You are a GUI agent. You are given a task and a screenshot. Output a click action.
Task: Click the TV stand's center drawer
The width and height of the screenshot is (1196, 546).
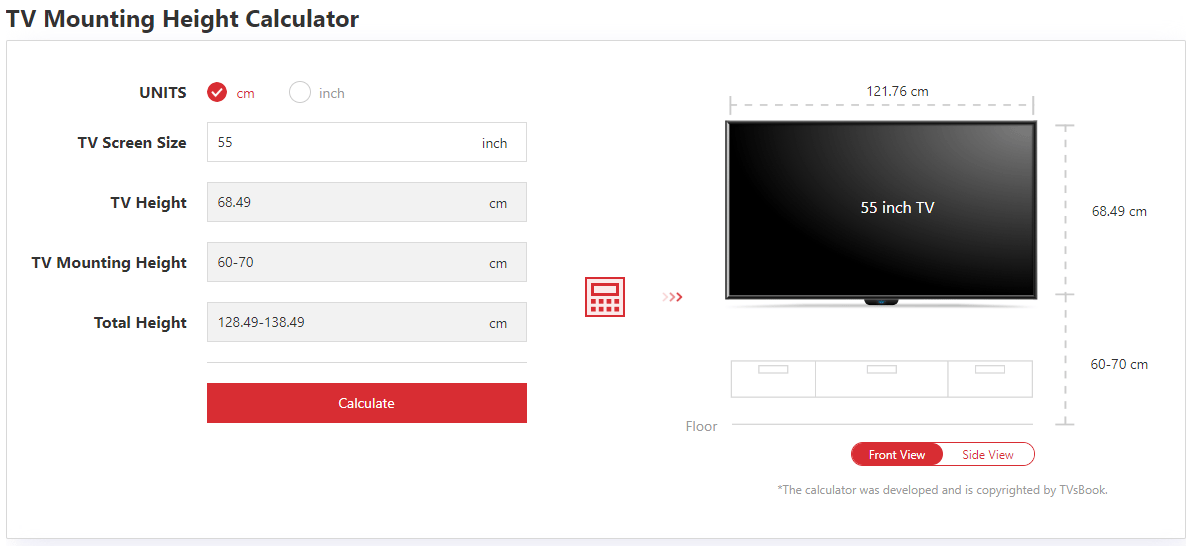[x=882, y=378]
